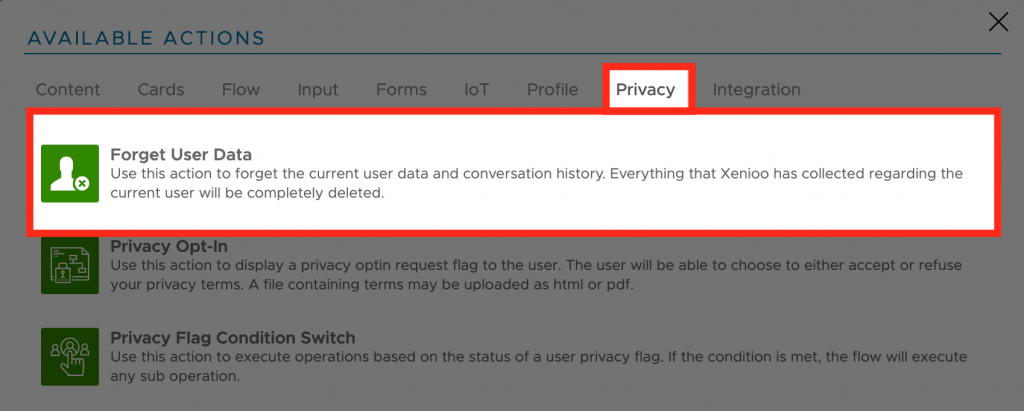Select the Privacy Opt-In action title
This screenshot has height=411, width=1024.
point(175,246)
